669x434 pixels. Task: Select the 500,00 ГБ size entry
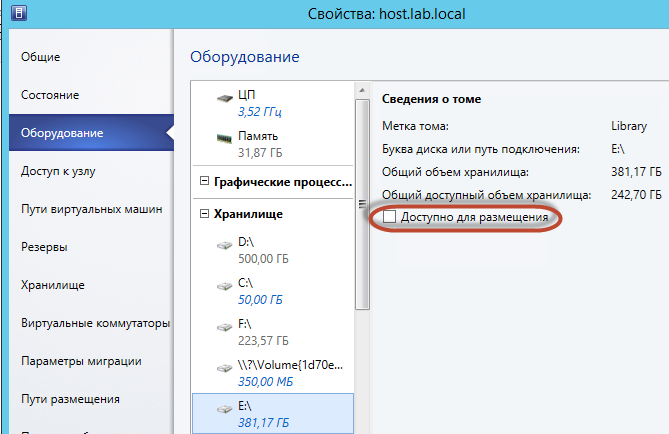[261, 258]
